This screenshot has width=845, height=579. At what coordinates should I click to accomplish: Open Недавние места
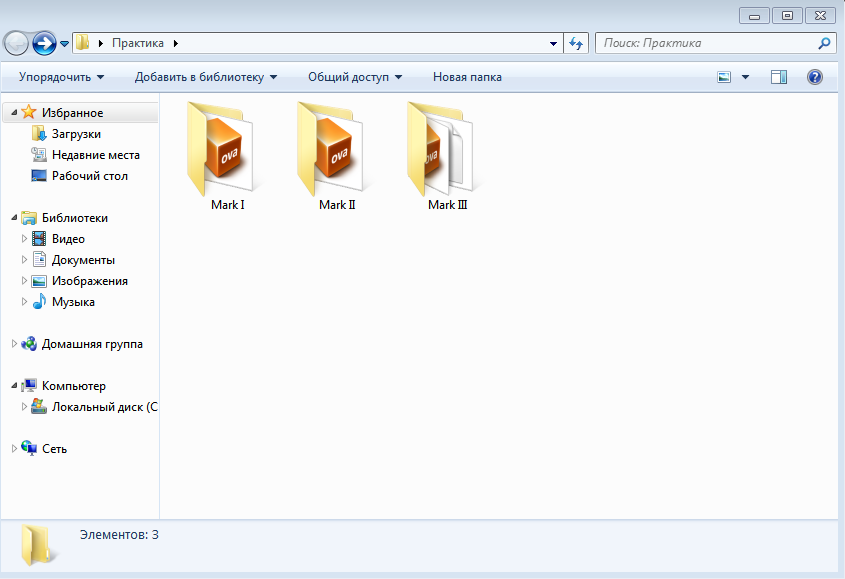pos(96,155)
